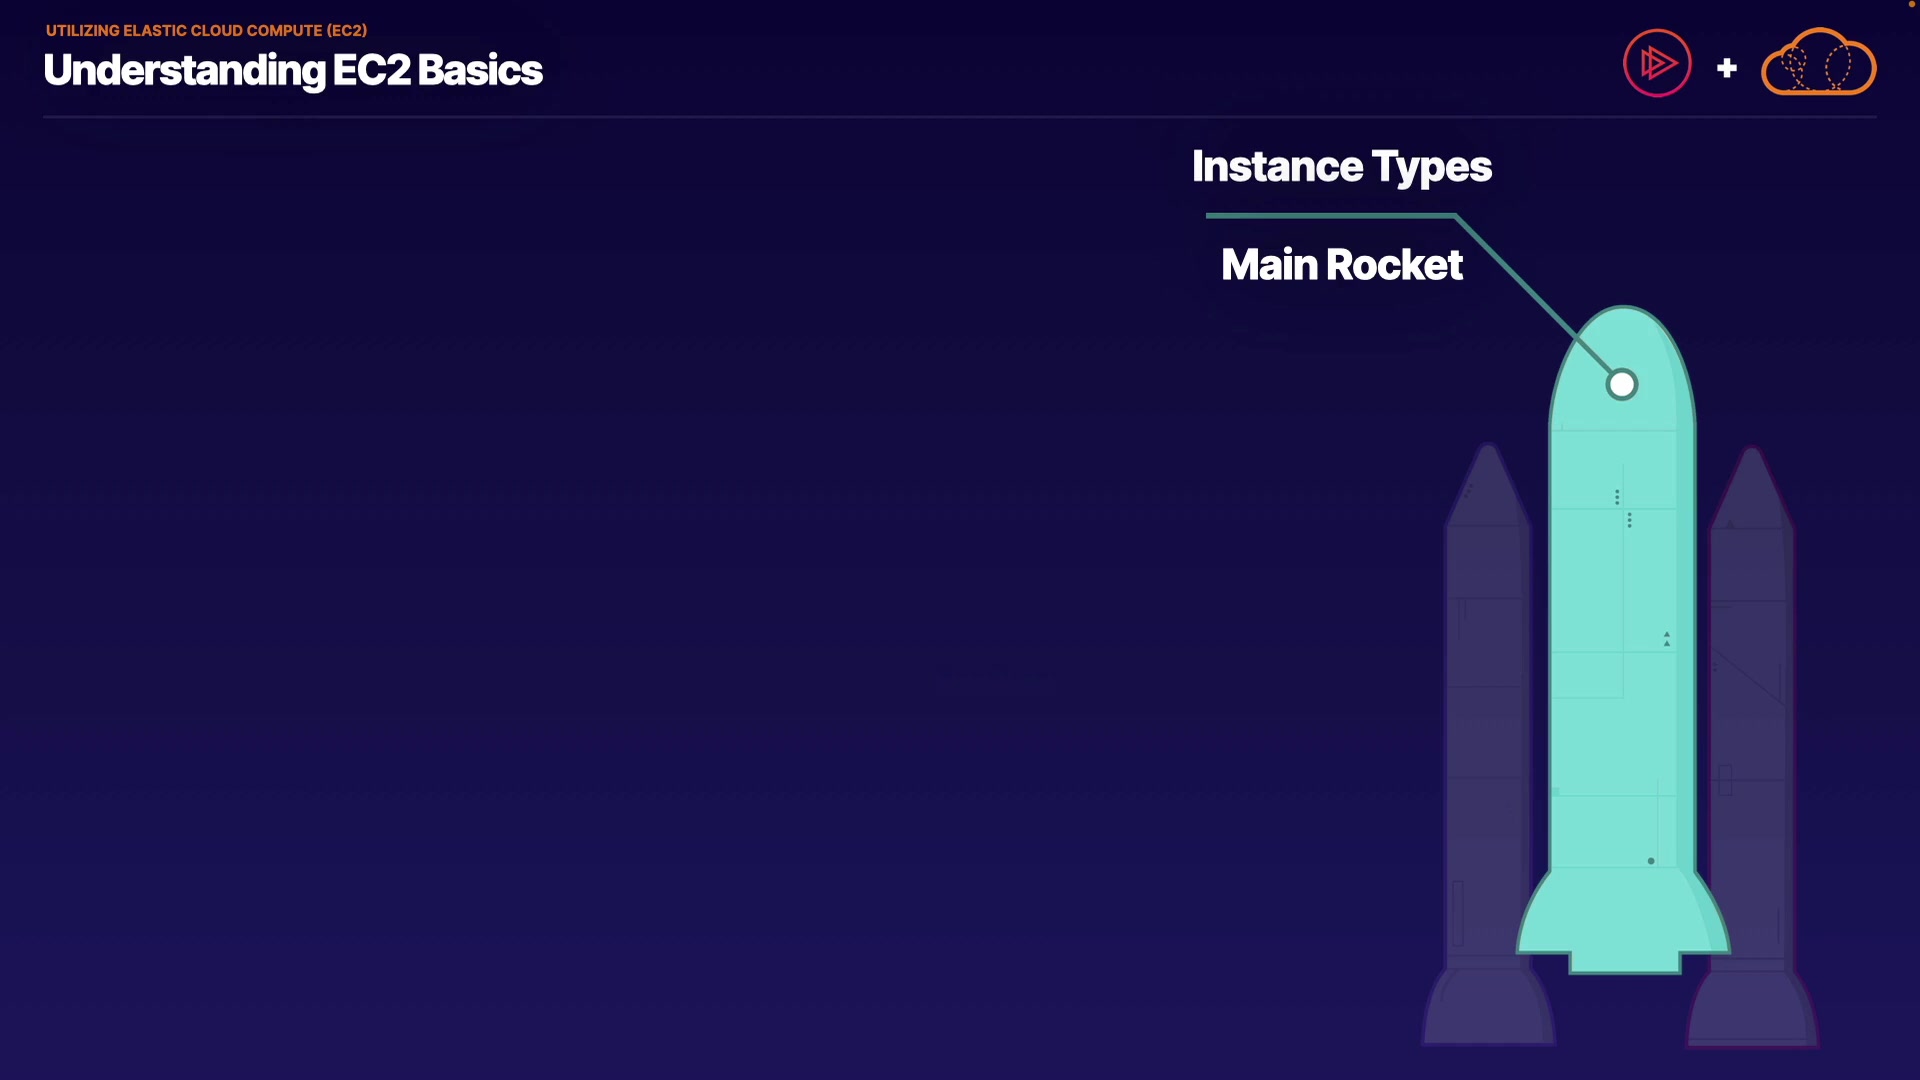Click the "Main Rocket" label

pos(1341,265)
